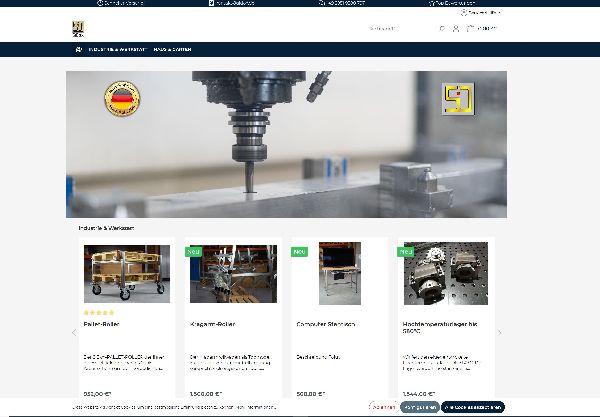Show next products with right arrow

500,333
